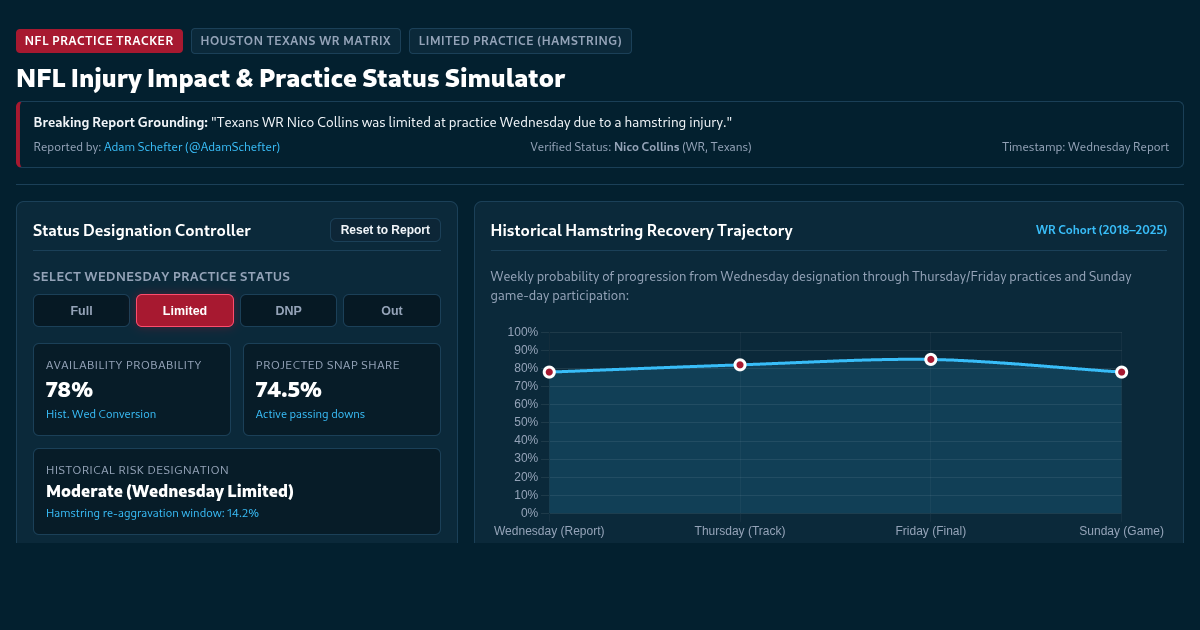Click the Thursday (Track) axis label
The height and width of the screenshot is (630, 1200).
(740, 531)
